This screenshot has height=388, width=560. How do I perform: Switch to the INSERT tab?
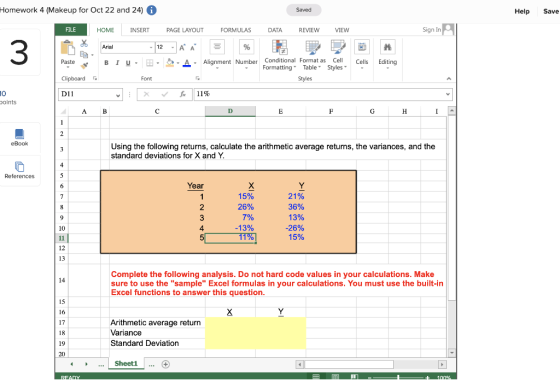[x=140, y=30]
